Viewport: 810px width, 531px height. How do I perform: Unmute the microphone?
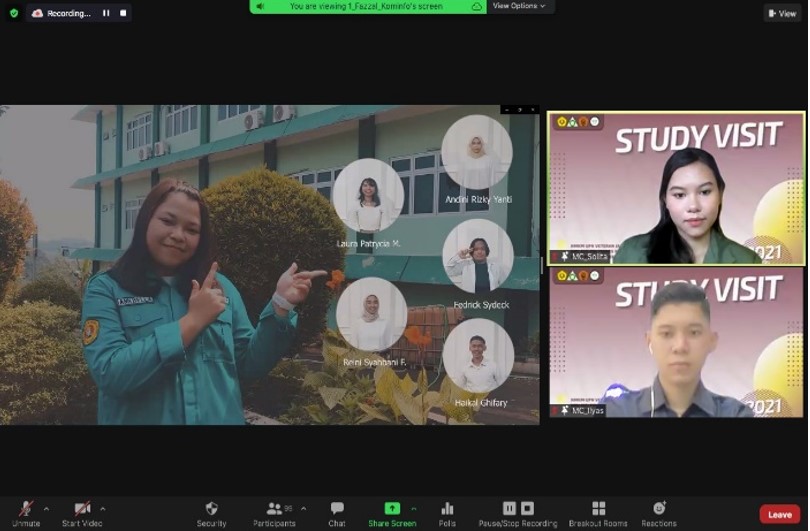[x=26, y=514]
